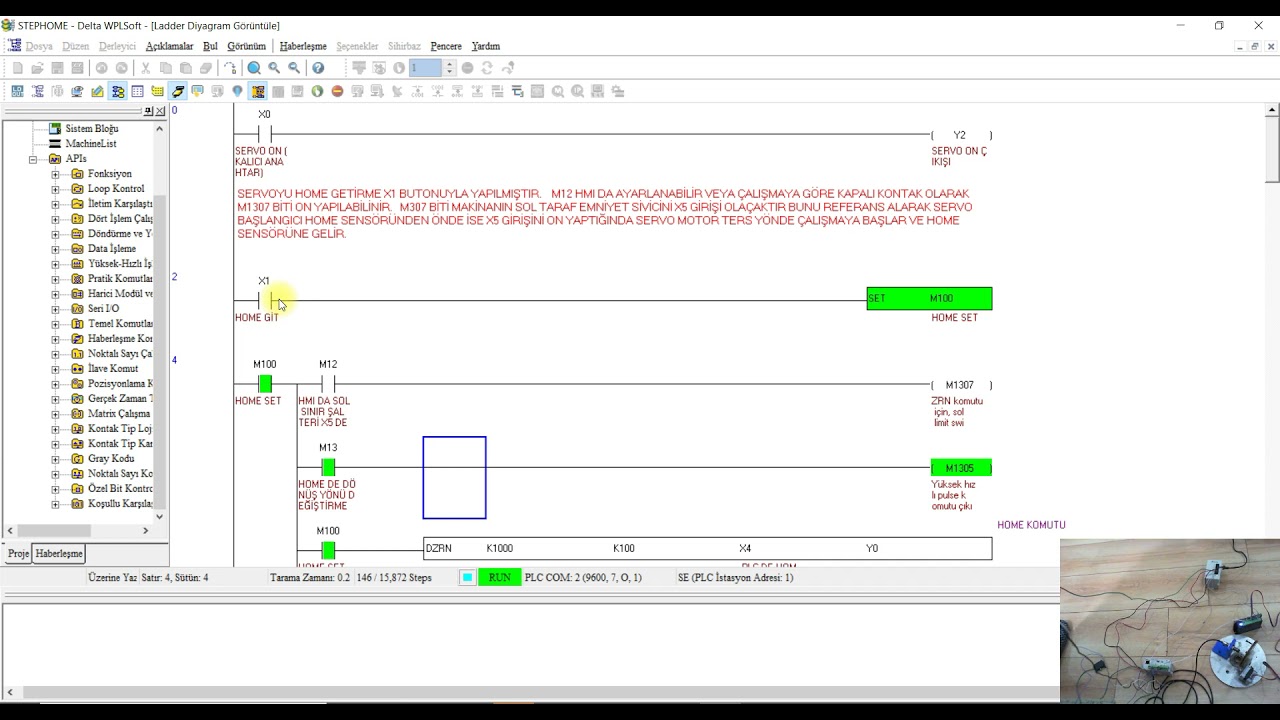Click the edit comments pencil icon
Viewport: 1280px width, 720px height.
(97, 91)
